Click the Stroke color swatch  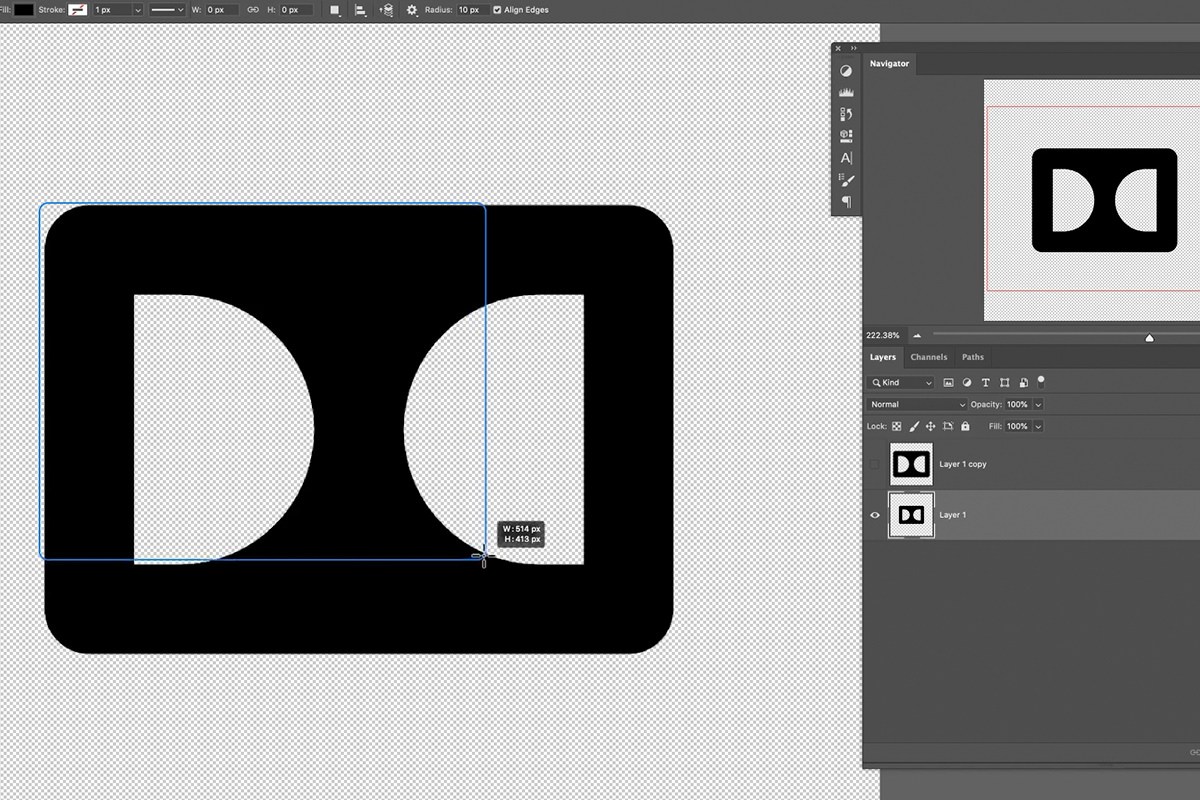[x=77, y=9]
